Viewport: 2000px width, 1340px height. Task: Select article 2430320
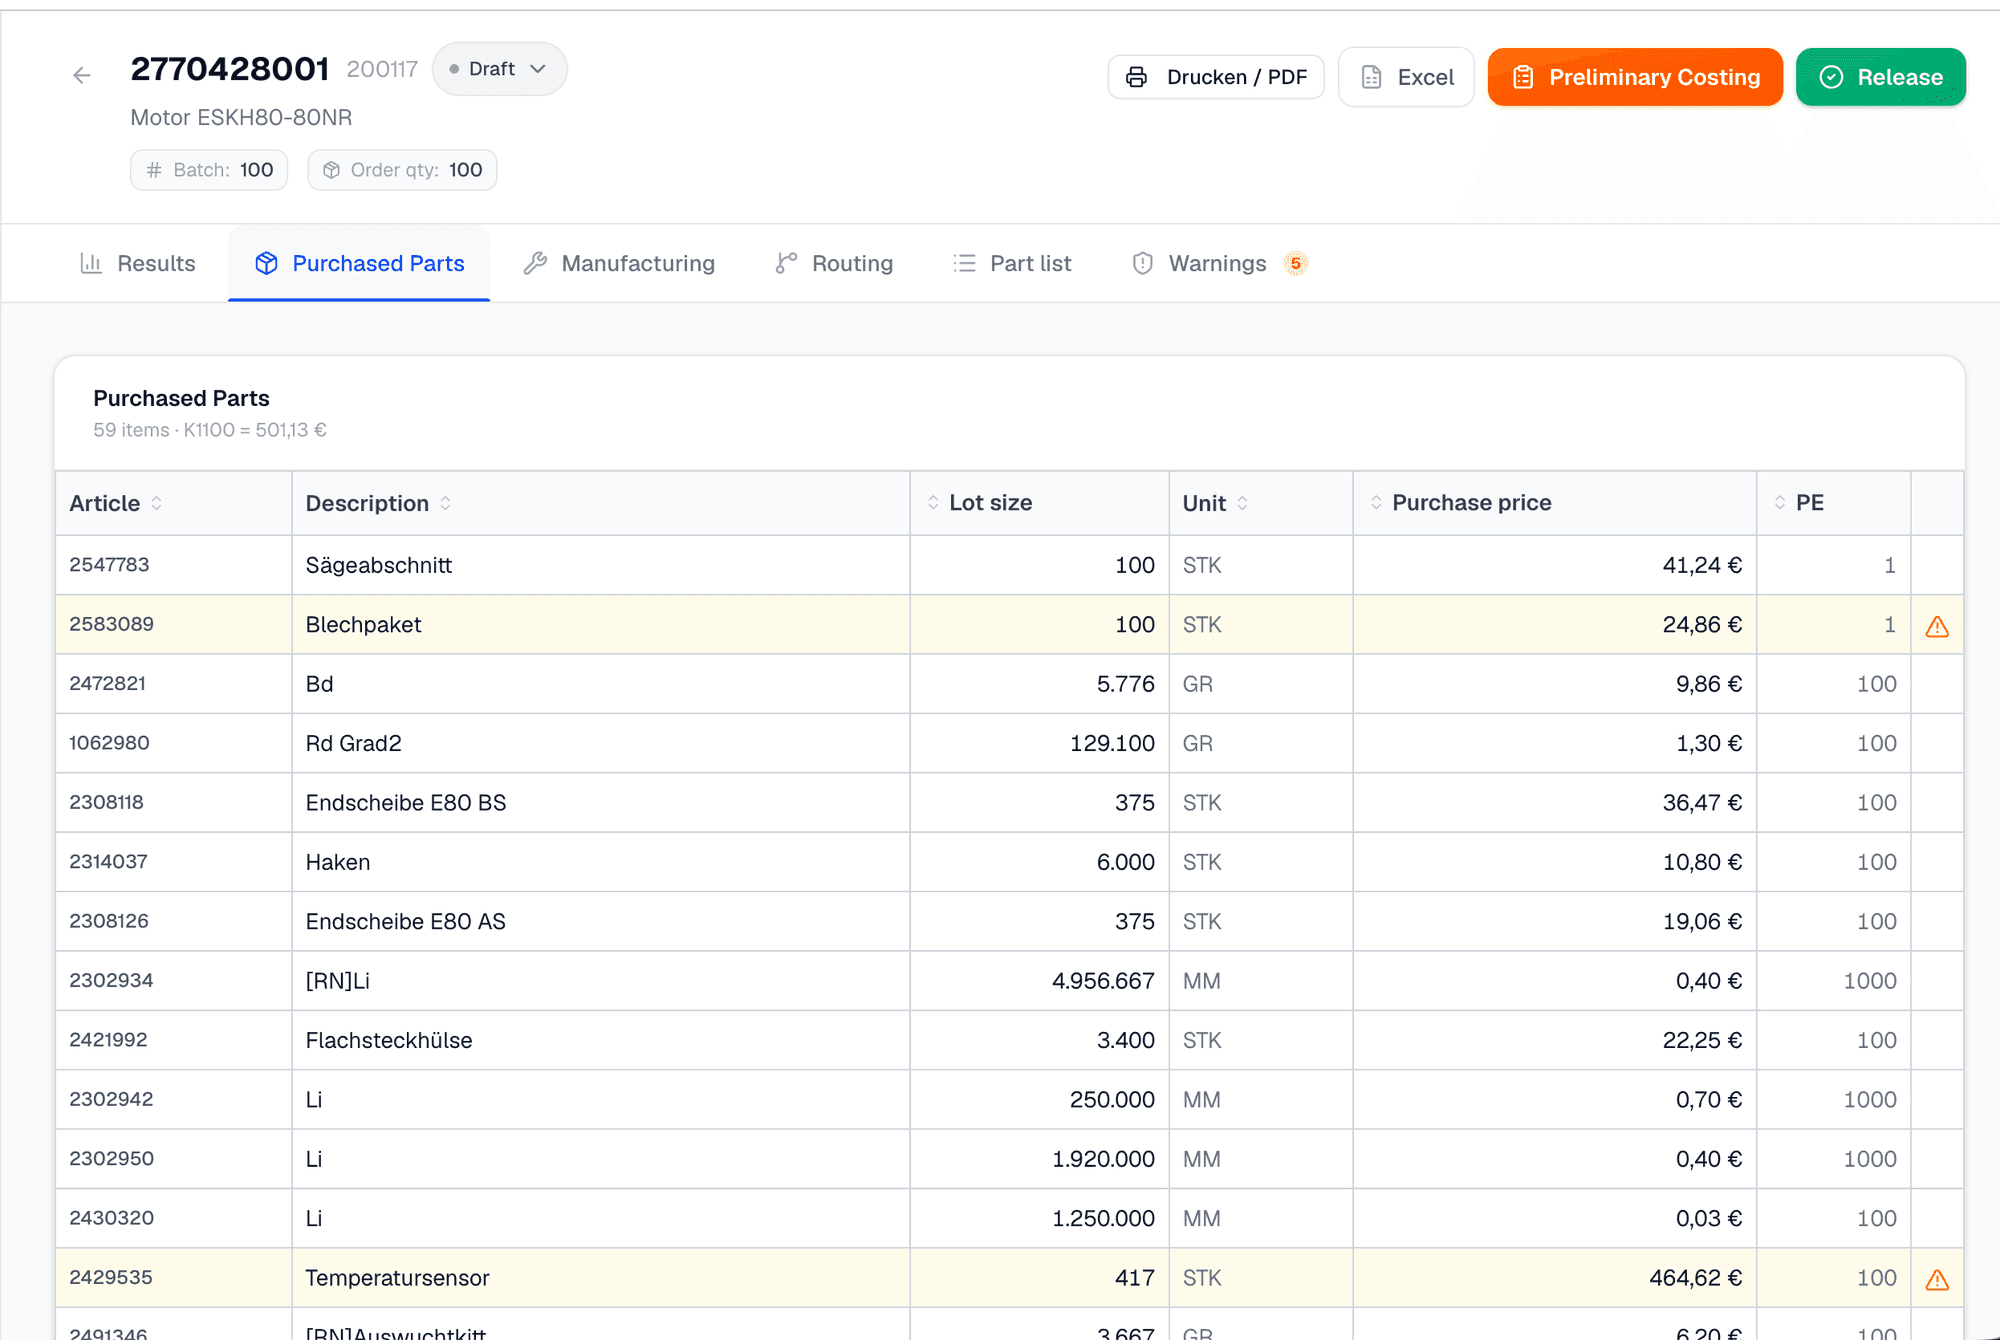tap(111, 1218)
